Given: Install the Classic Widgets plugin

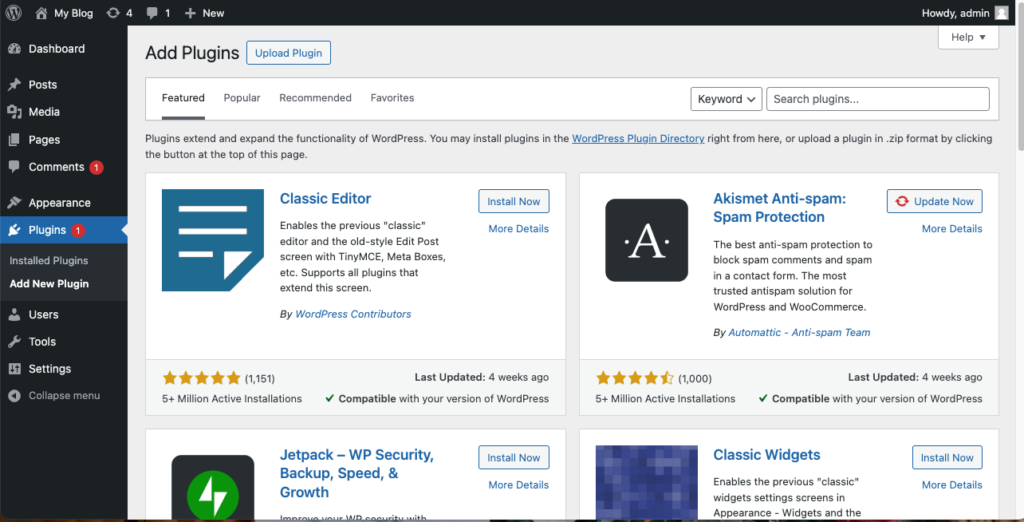Looking at the screenshot, I should (948, 457).
